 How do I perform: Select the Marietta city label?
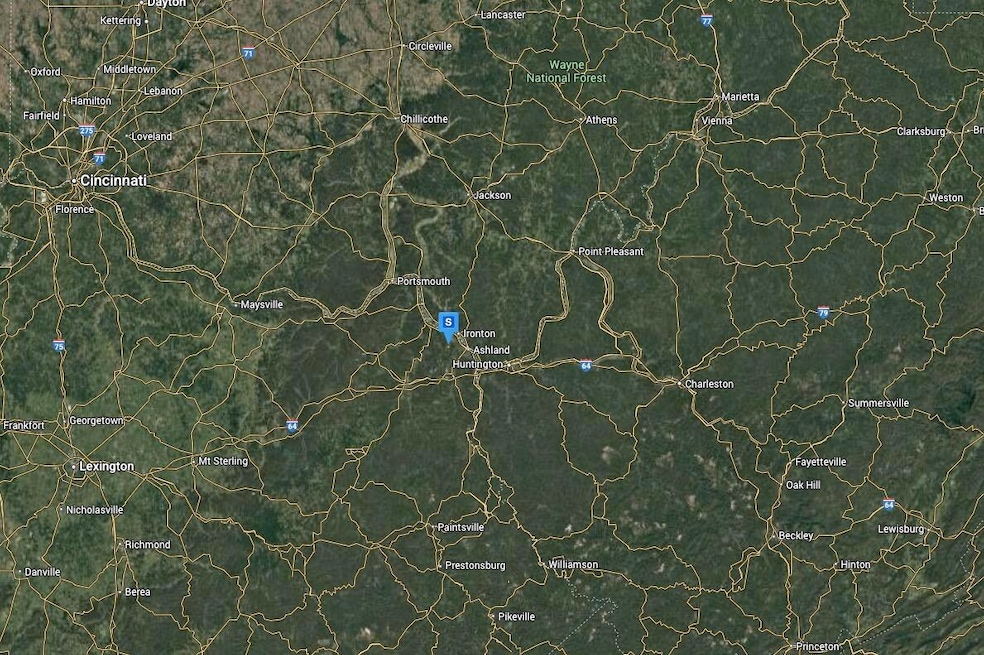tap(740, 97)
